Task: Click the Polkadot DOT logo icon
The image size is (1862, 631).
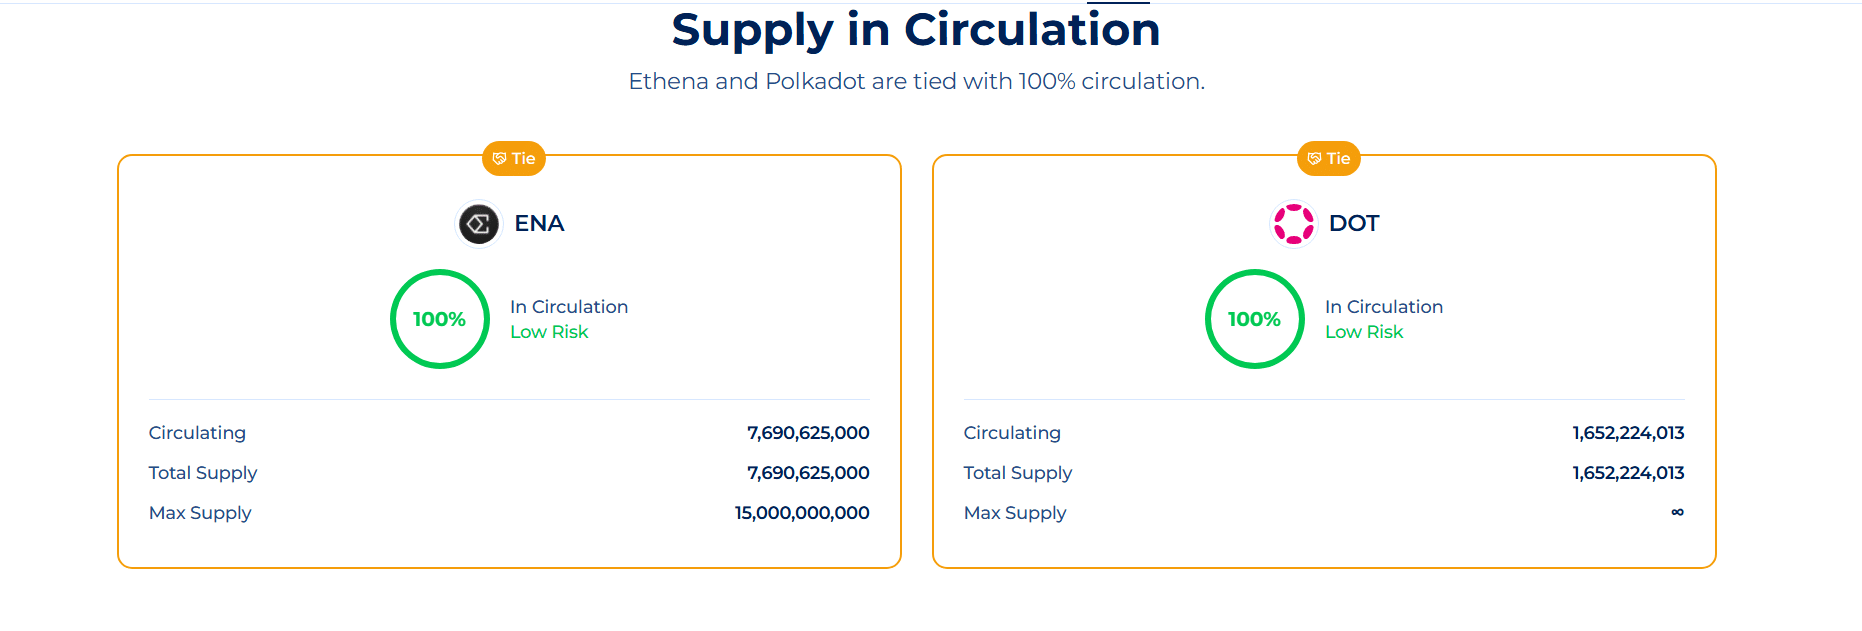Action: coord(1293,224)
